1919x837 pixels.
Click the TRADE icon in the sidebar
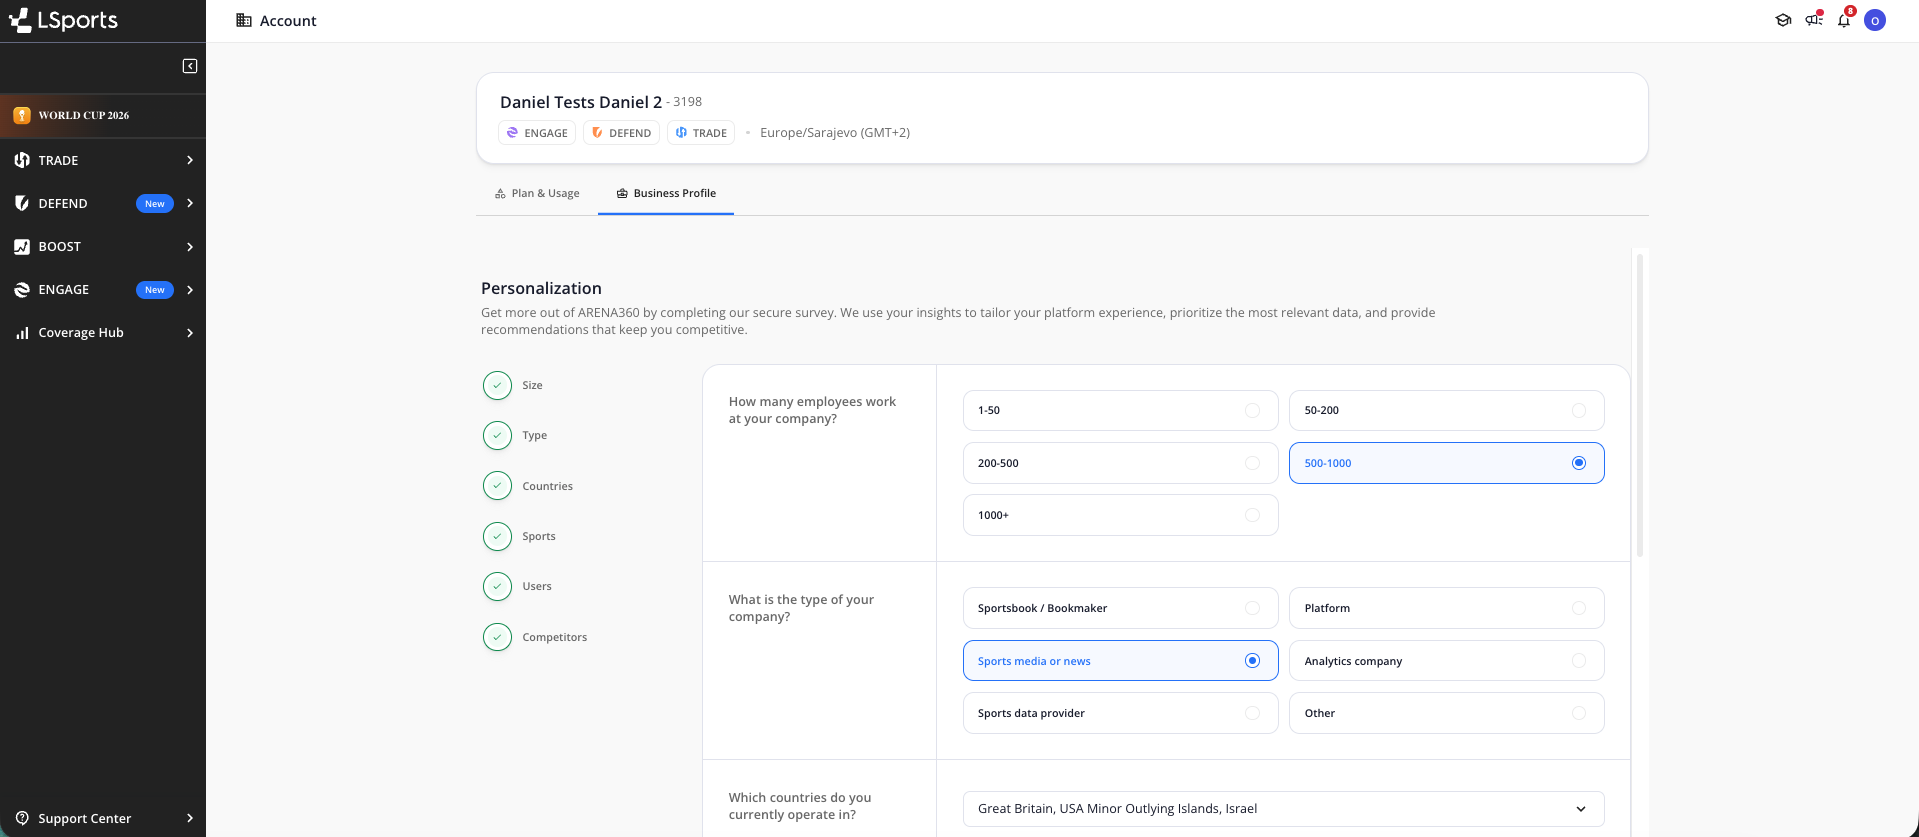point(22,160)
